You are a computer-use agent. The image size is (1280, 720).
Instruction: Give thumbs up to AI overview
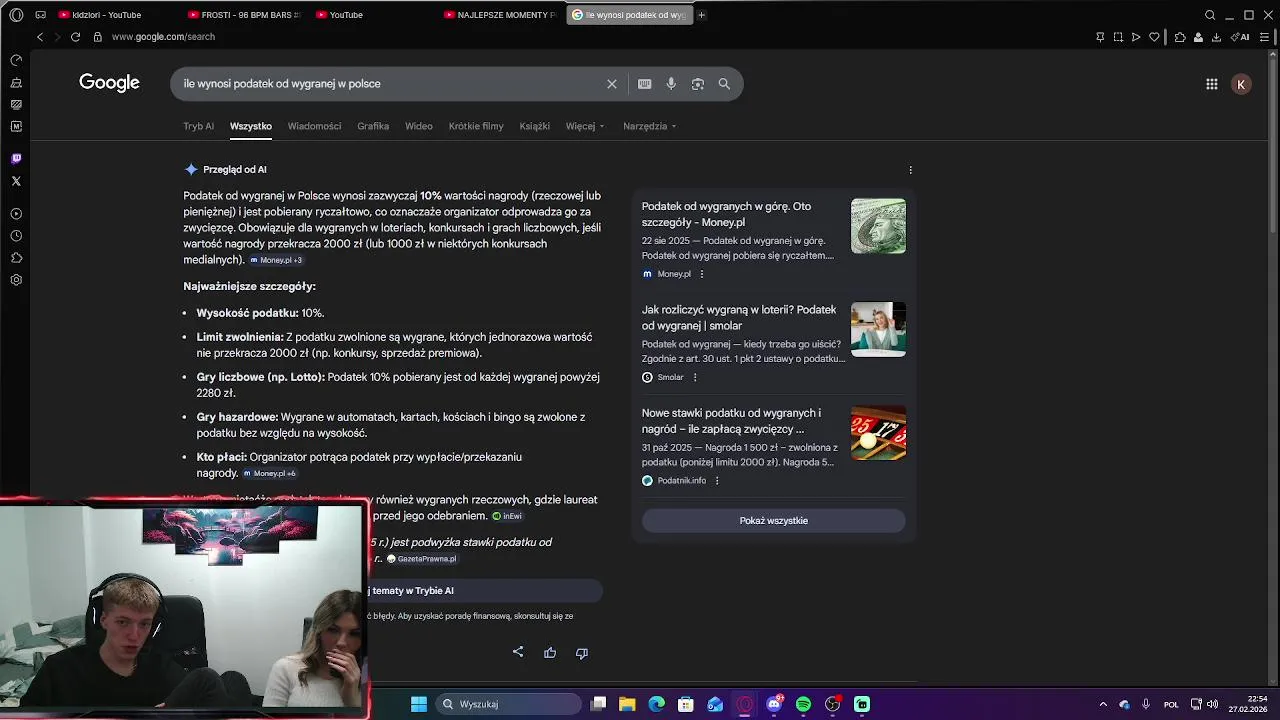(550, 652)
